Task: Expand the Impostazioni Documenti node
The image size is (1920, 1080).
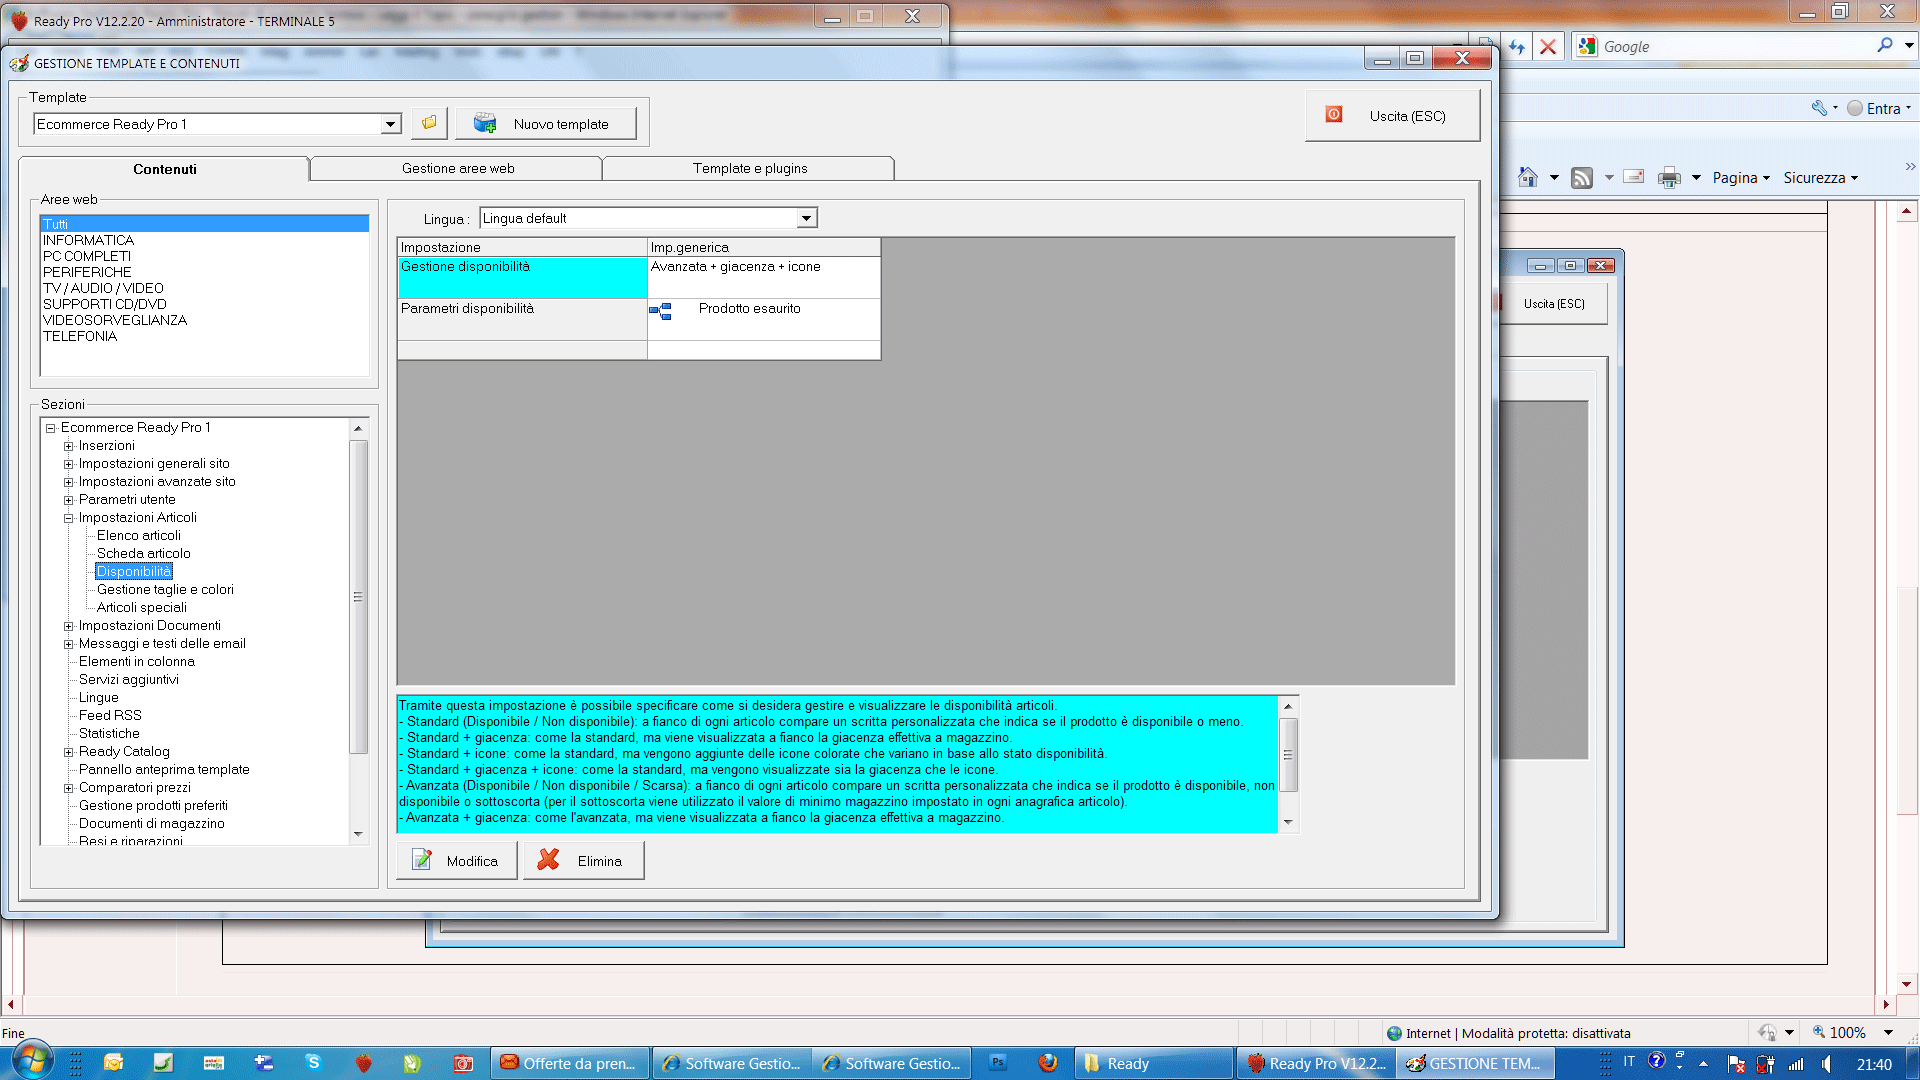Action: (69, 626)
